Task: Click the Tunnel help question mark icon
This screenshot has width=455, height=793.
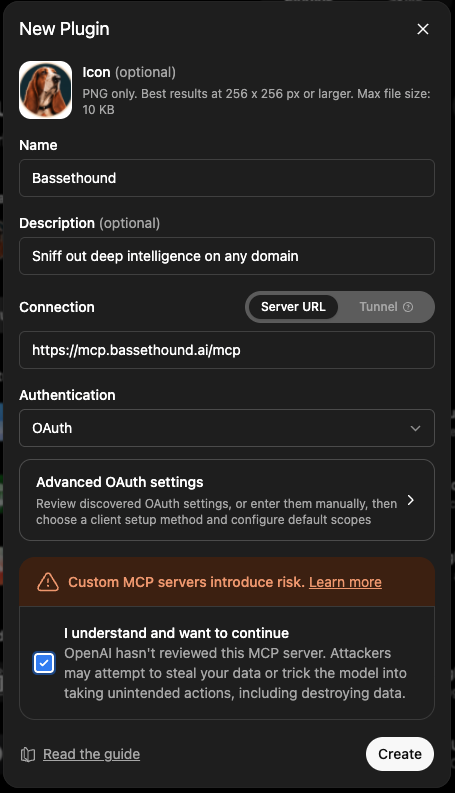Action: 408,307
